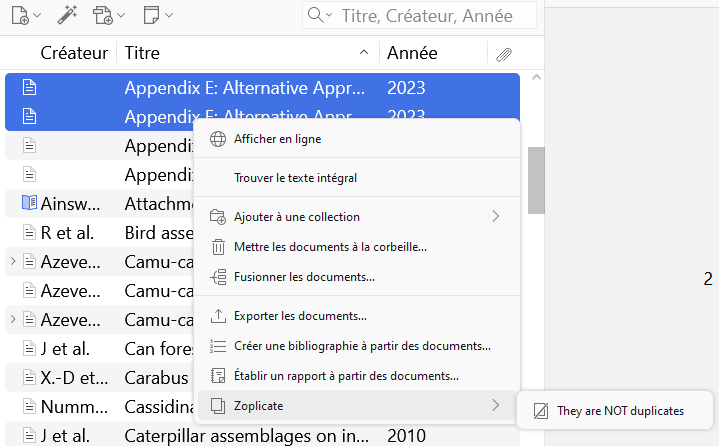Open Ajouter à une collection submenu
The width and height of the screenshot is (719, 446).
[357, 217]
